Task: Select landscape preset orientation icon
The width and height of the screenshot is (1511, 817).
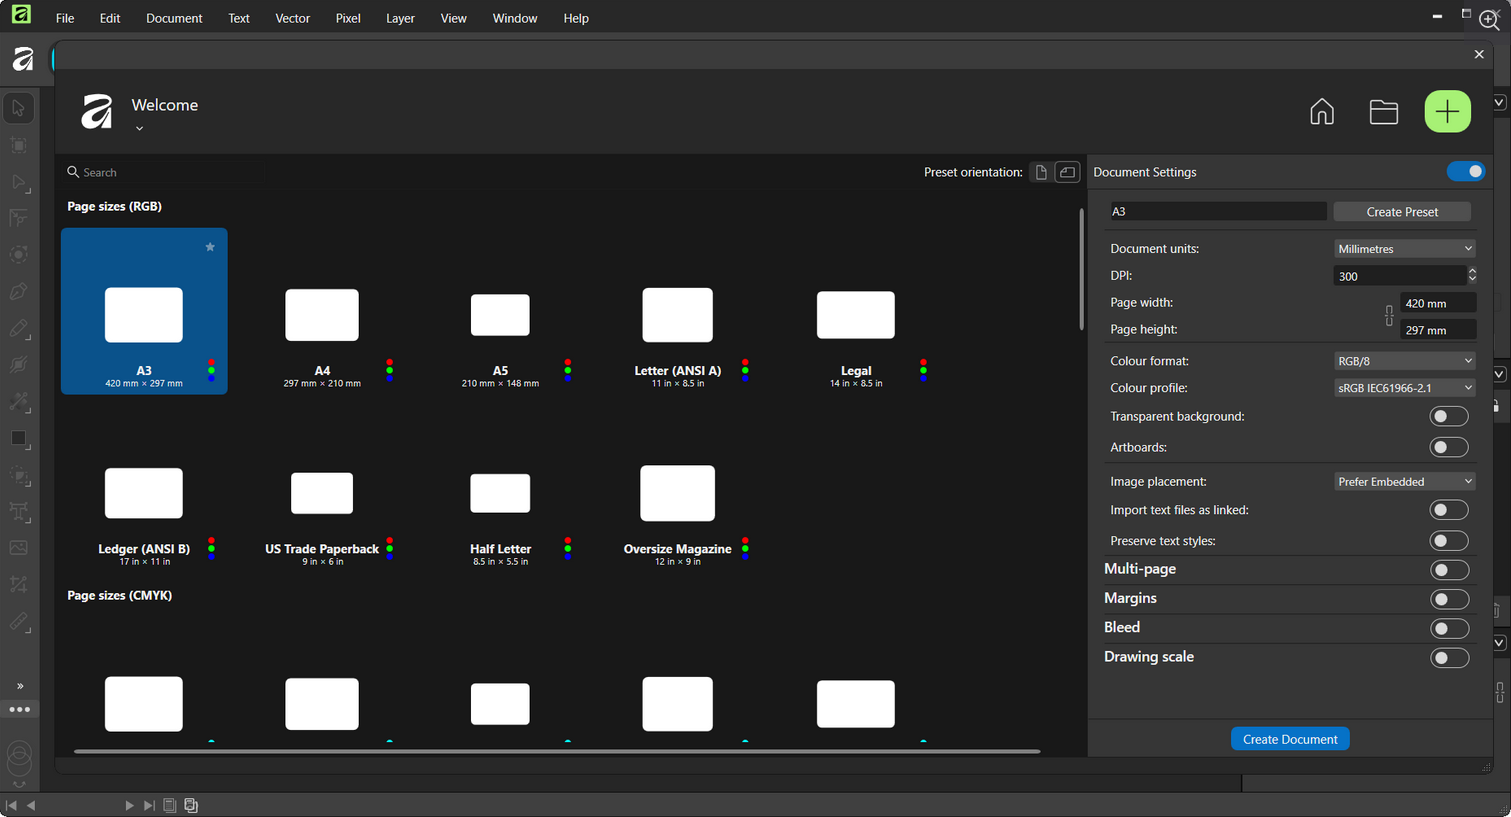Action: tap(1067, 172)
